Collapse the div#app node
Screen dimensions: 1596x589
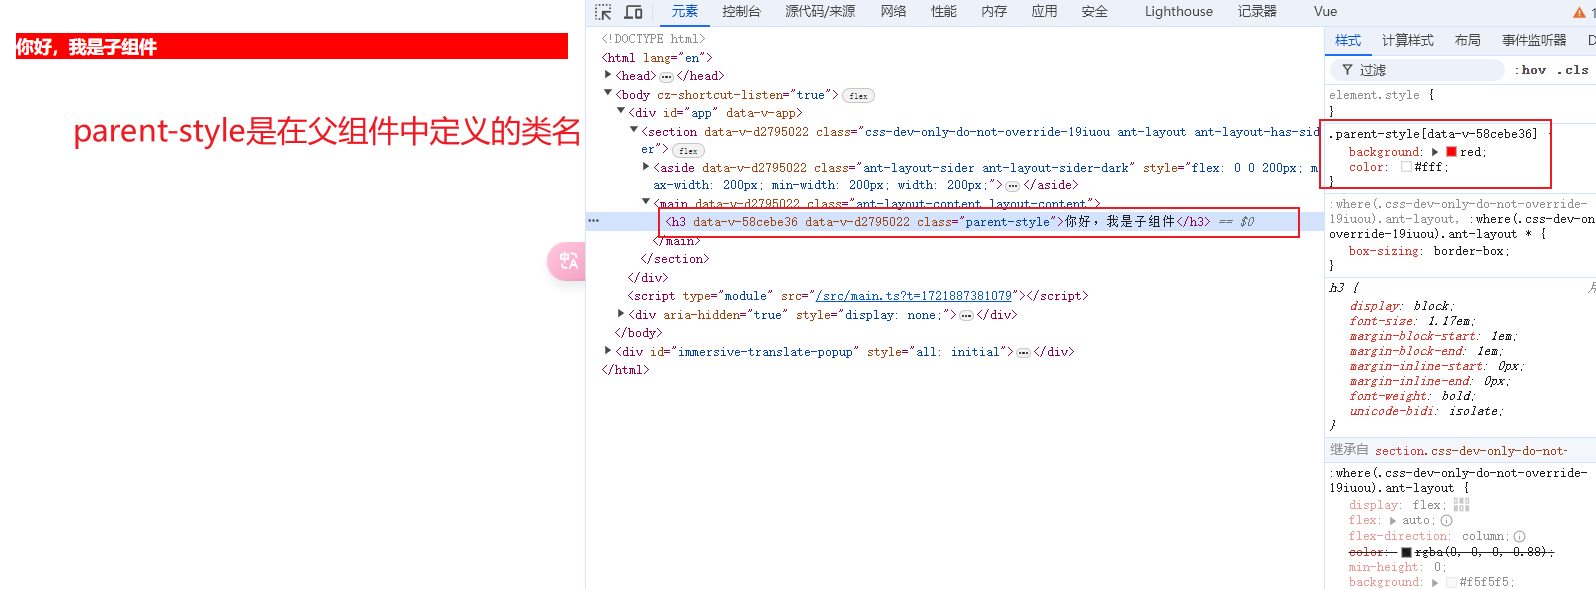click(621, 111)
